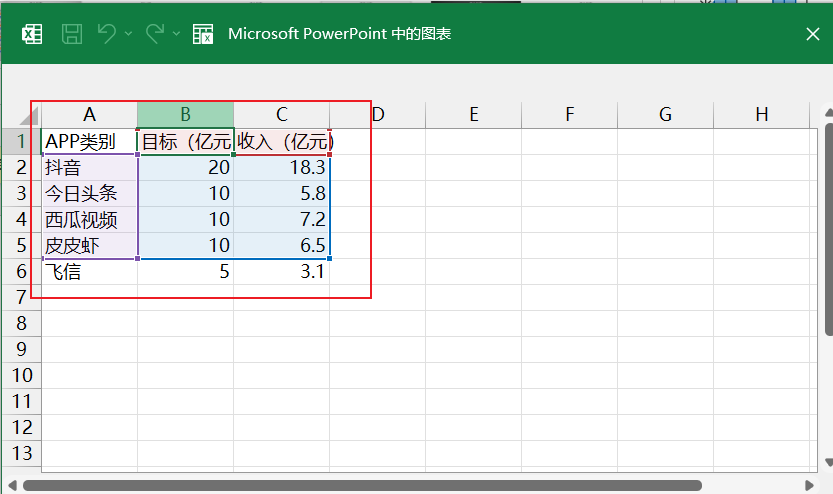Screen dimensions: 833x494
Task: Click the 收入（亿元） header cell
Action: (281, 141)
